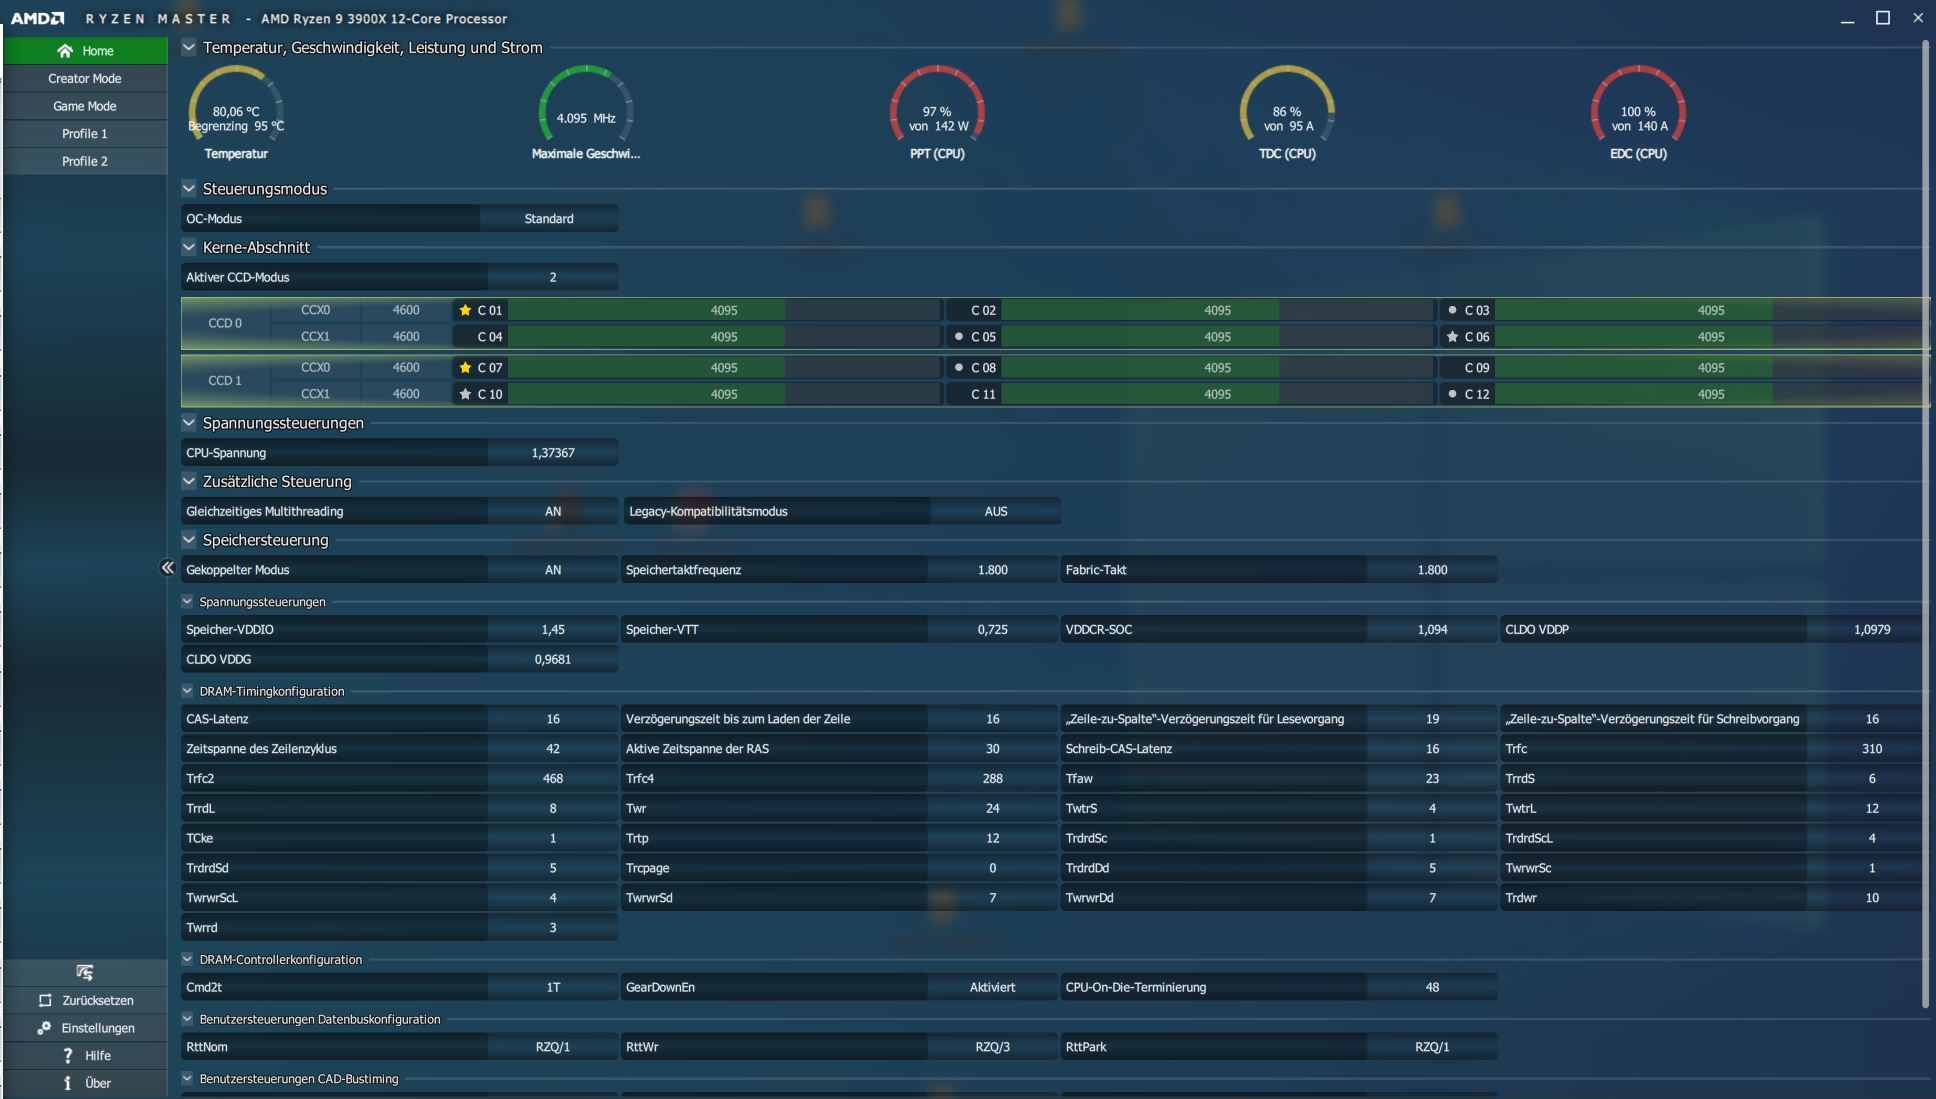Collapse the DRAM-Timingkonfiguration subsection
The height and width of the screenshot is (1099, 1936).
[187, 691]
